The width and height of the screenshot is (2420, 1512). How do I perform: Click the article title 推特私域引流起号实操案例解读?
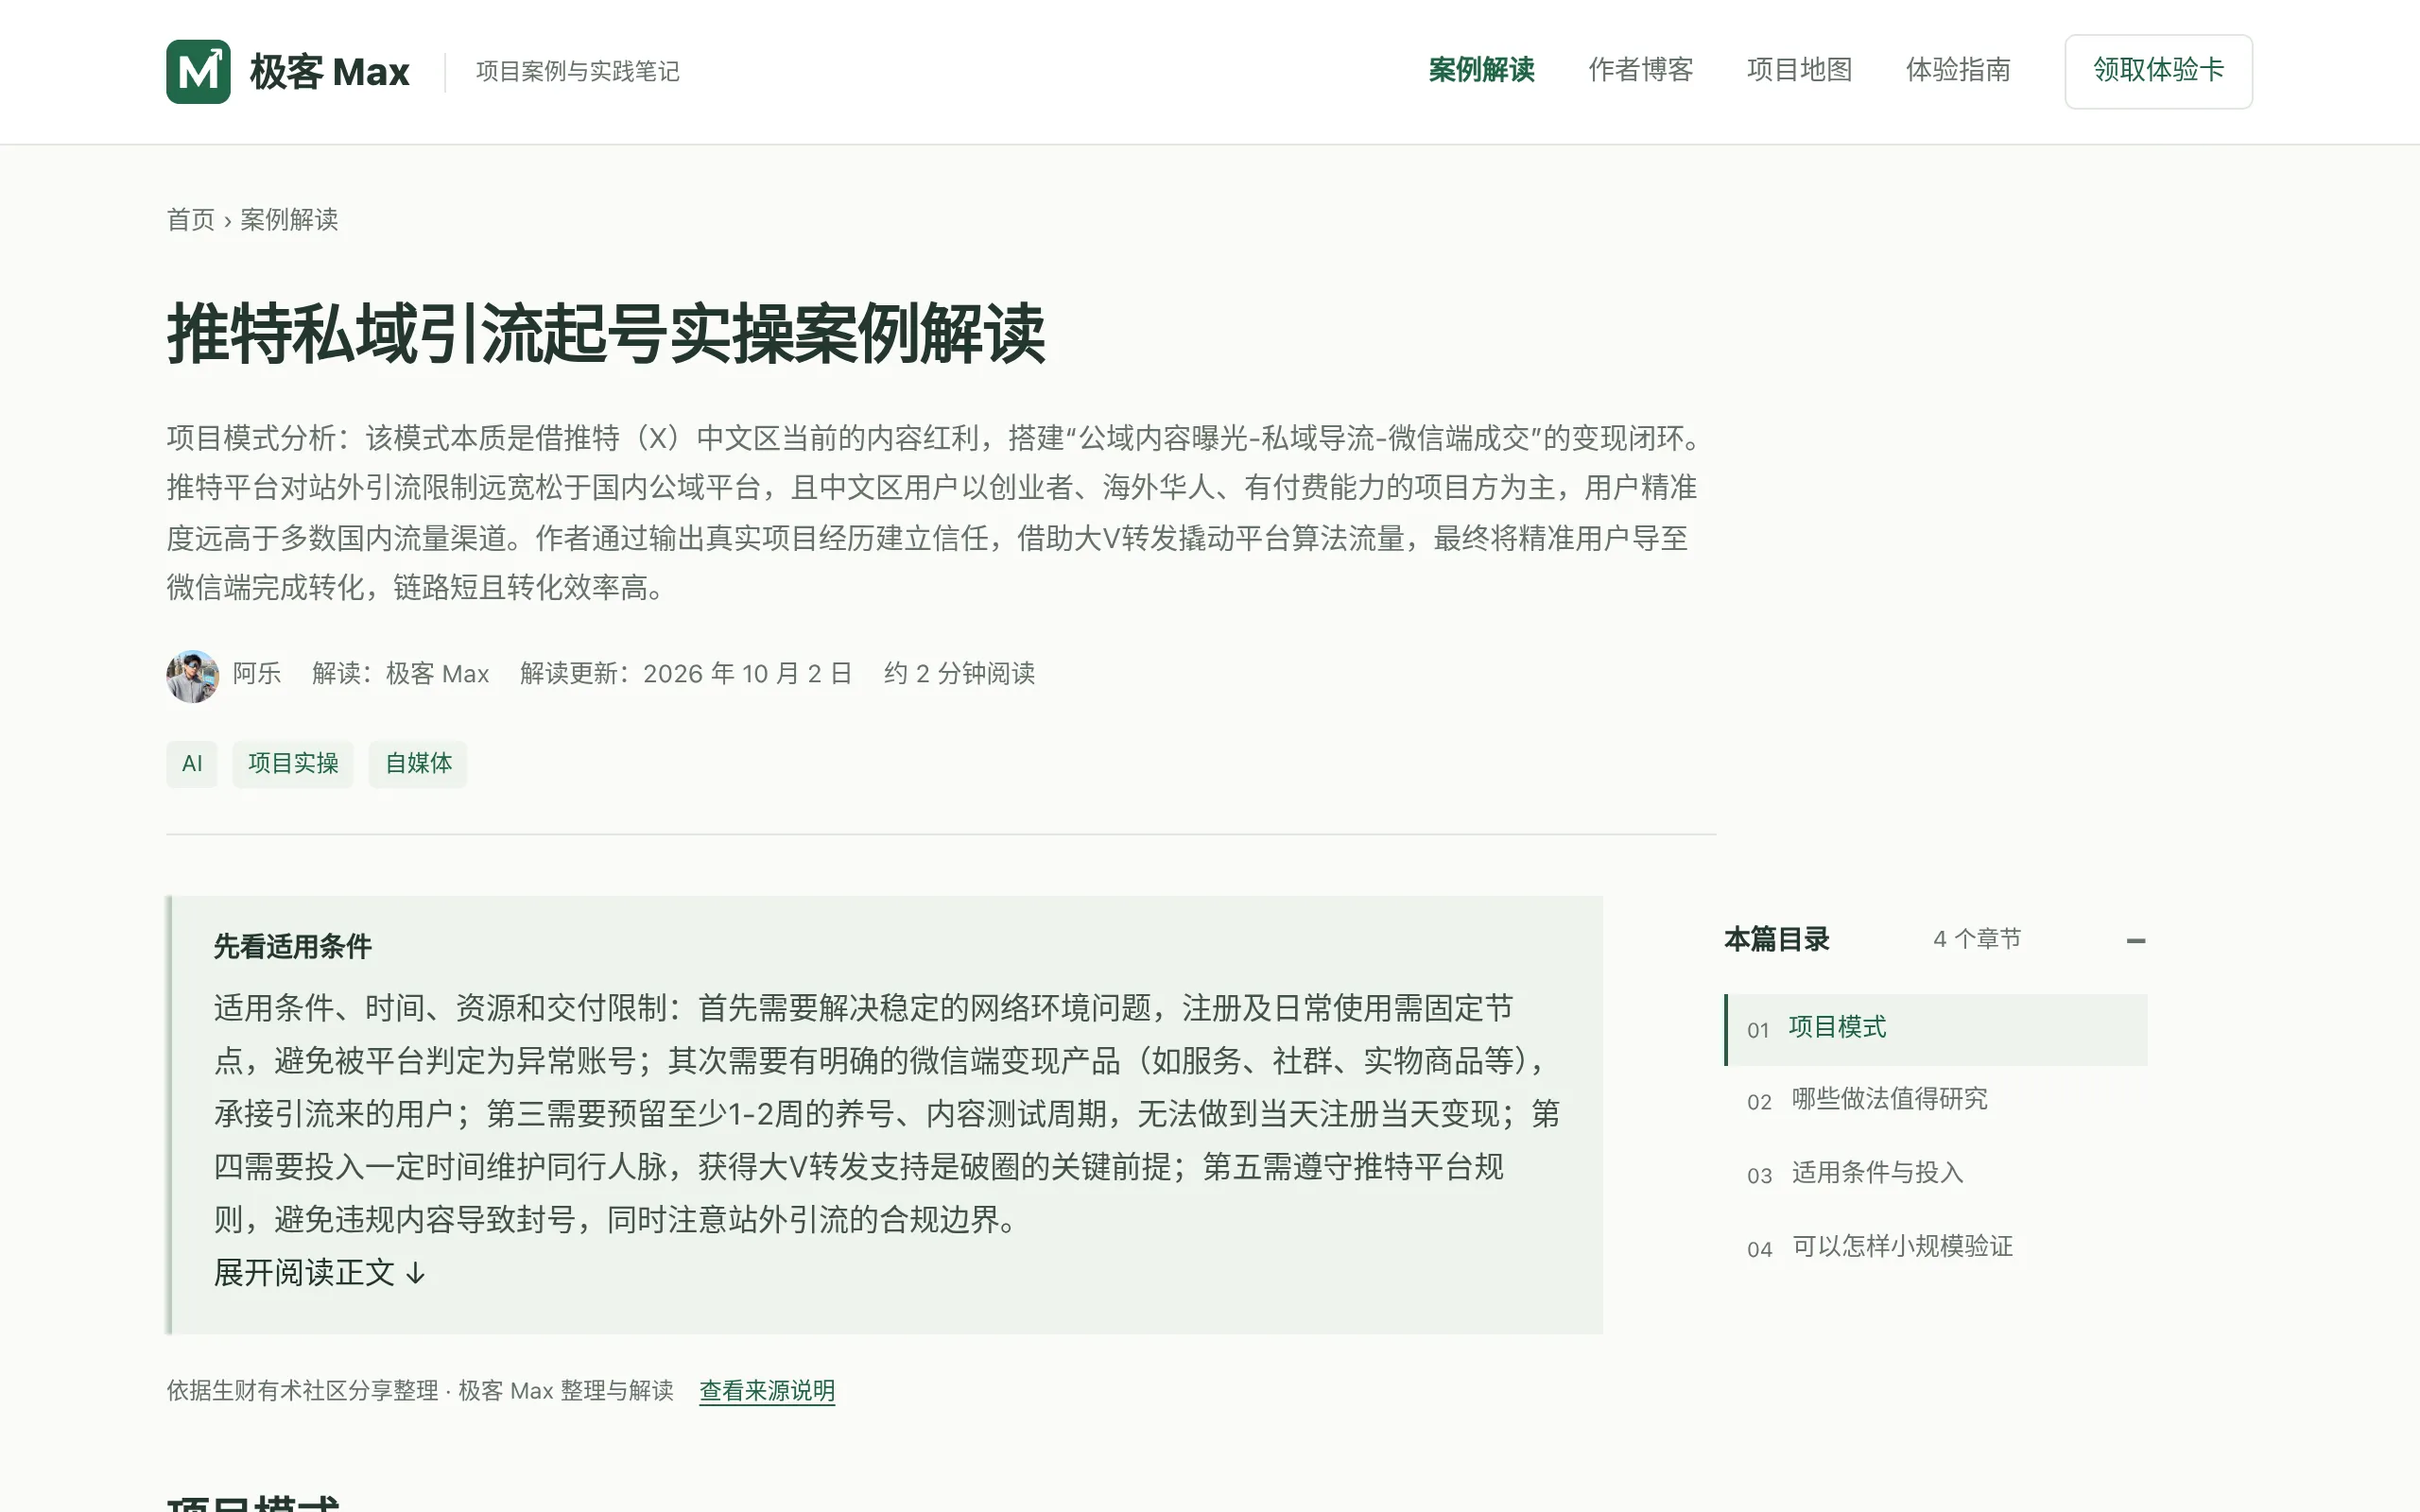point(606,333)
